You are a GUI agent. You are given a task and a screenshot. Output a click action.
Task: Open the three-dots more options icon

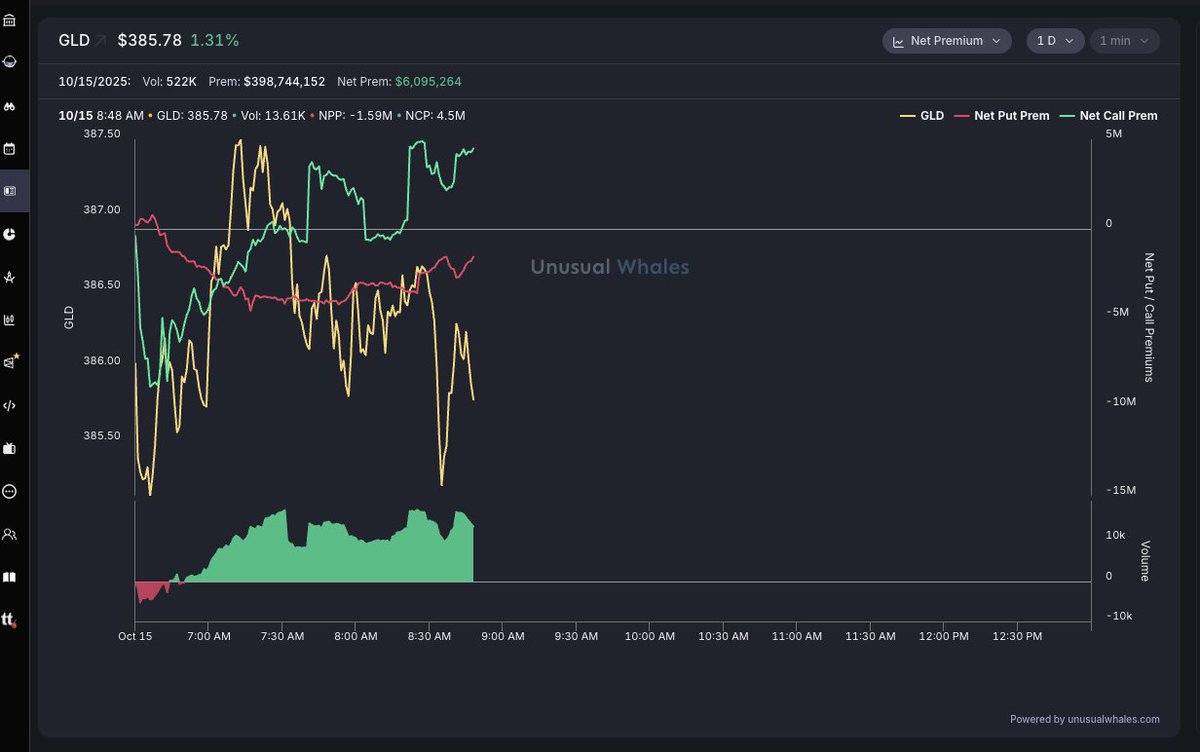click(x=9, y=491)
